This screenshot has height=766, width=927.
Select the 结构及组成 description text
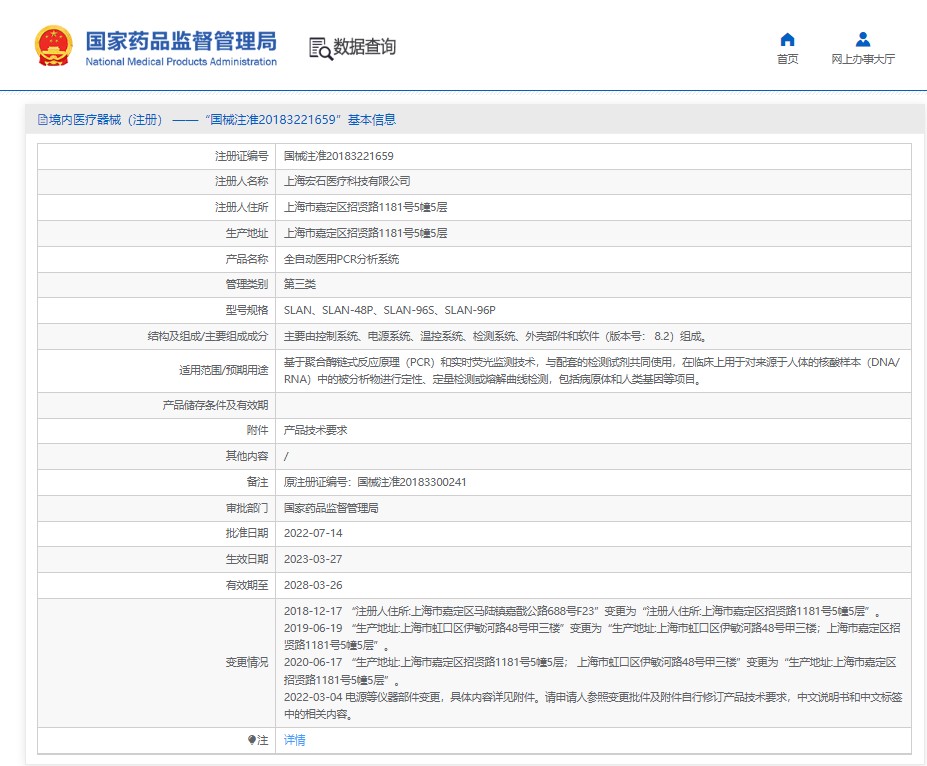point(495,336)
